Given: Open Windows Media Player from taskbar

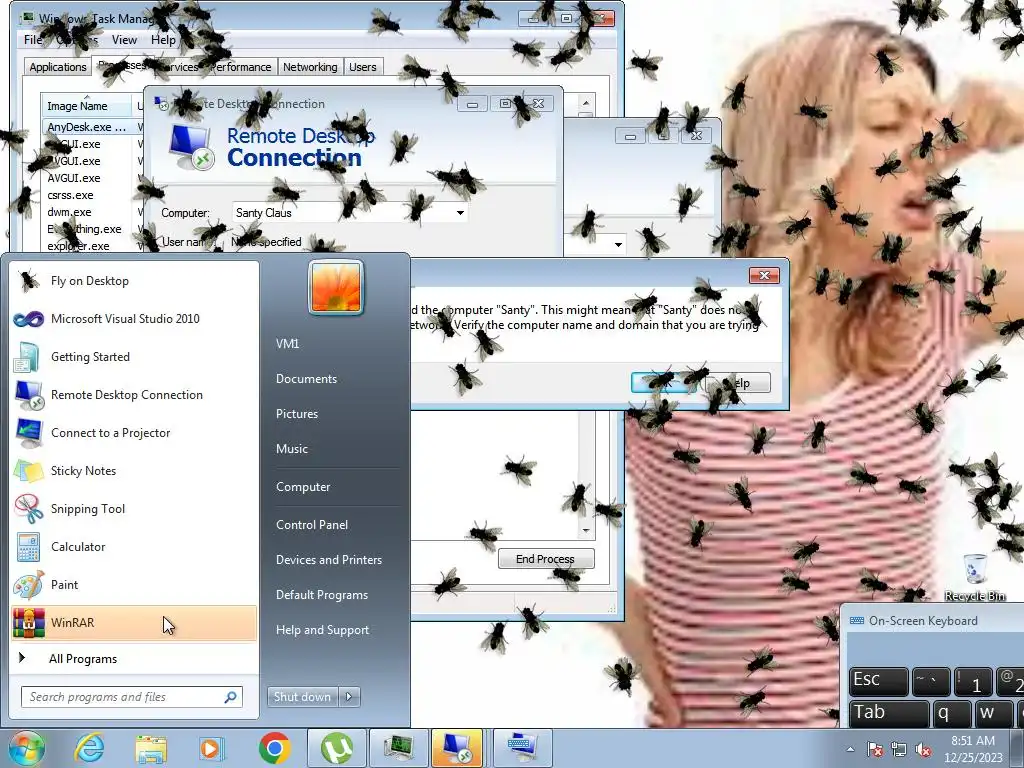Looking at the screenshot, I should coord(212,748).
